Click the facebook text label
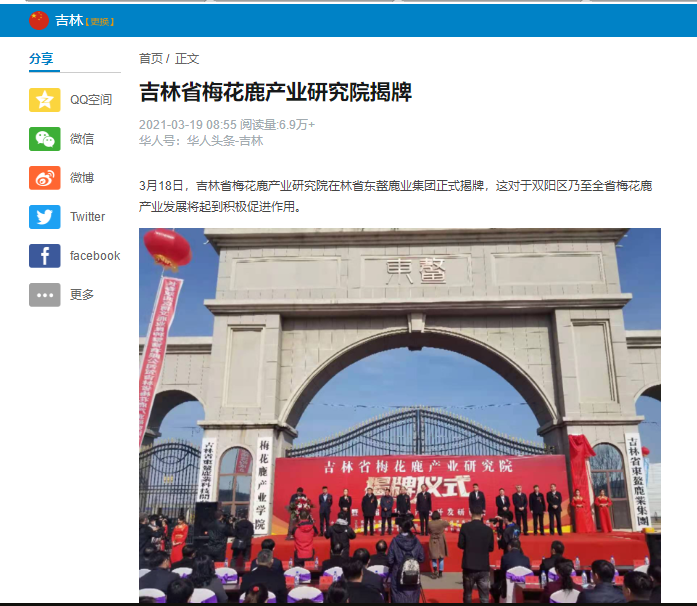This screenshot has height=606, width=697. pyautogui.click(x=95, y=256)
